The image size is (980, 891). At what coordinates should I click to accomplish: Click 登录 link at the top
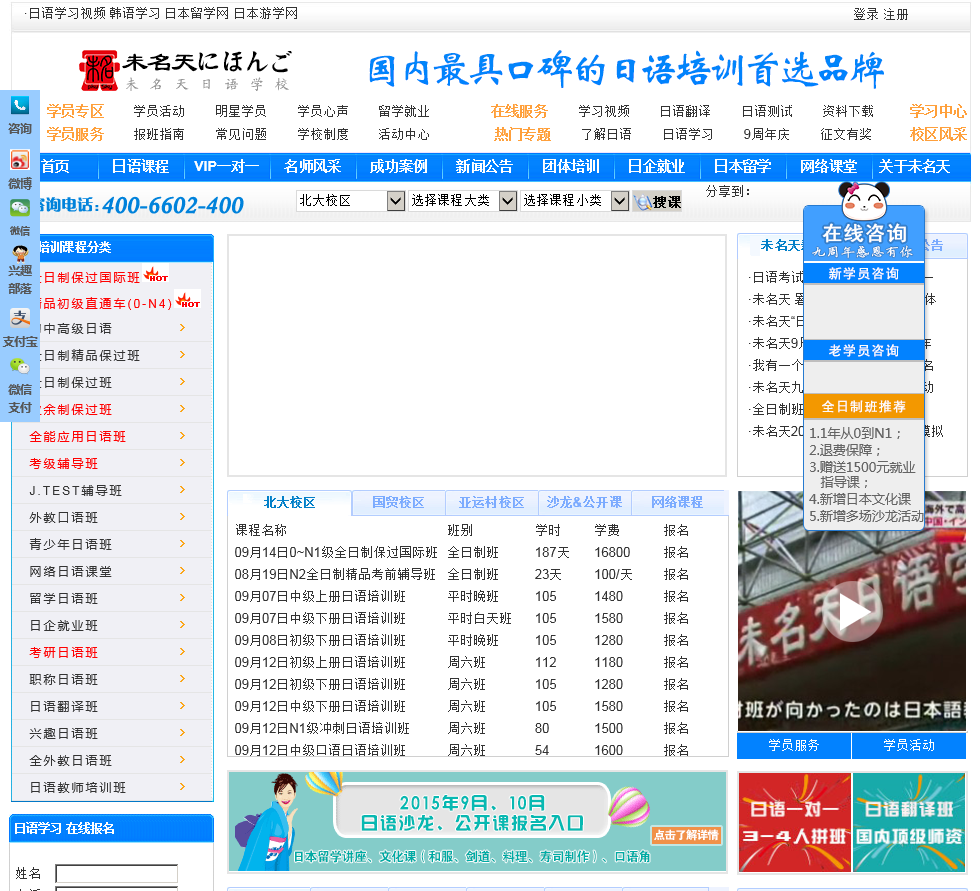click(866, 14)
